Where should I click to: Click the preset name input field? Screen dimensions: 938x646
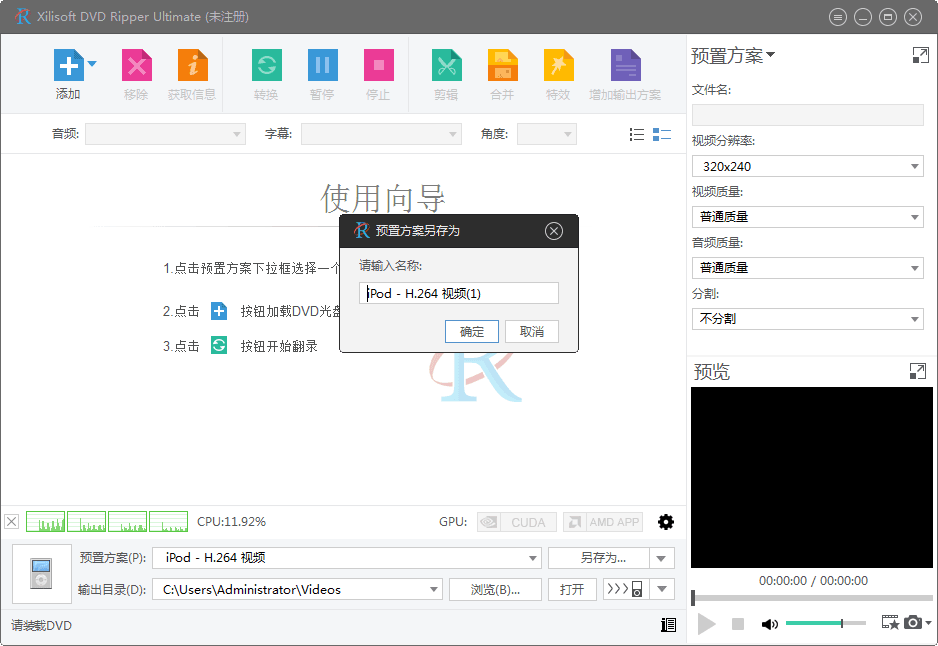point(459,293)
